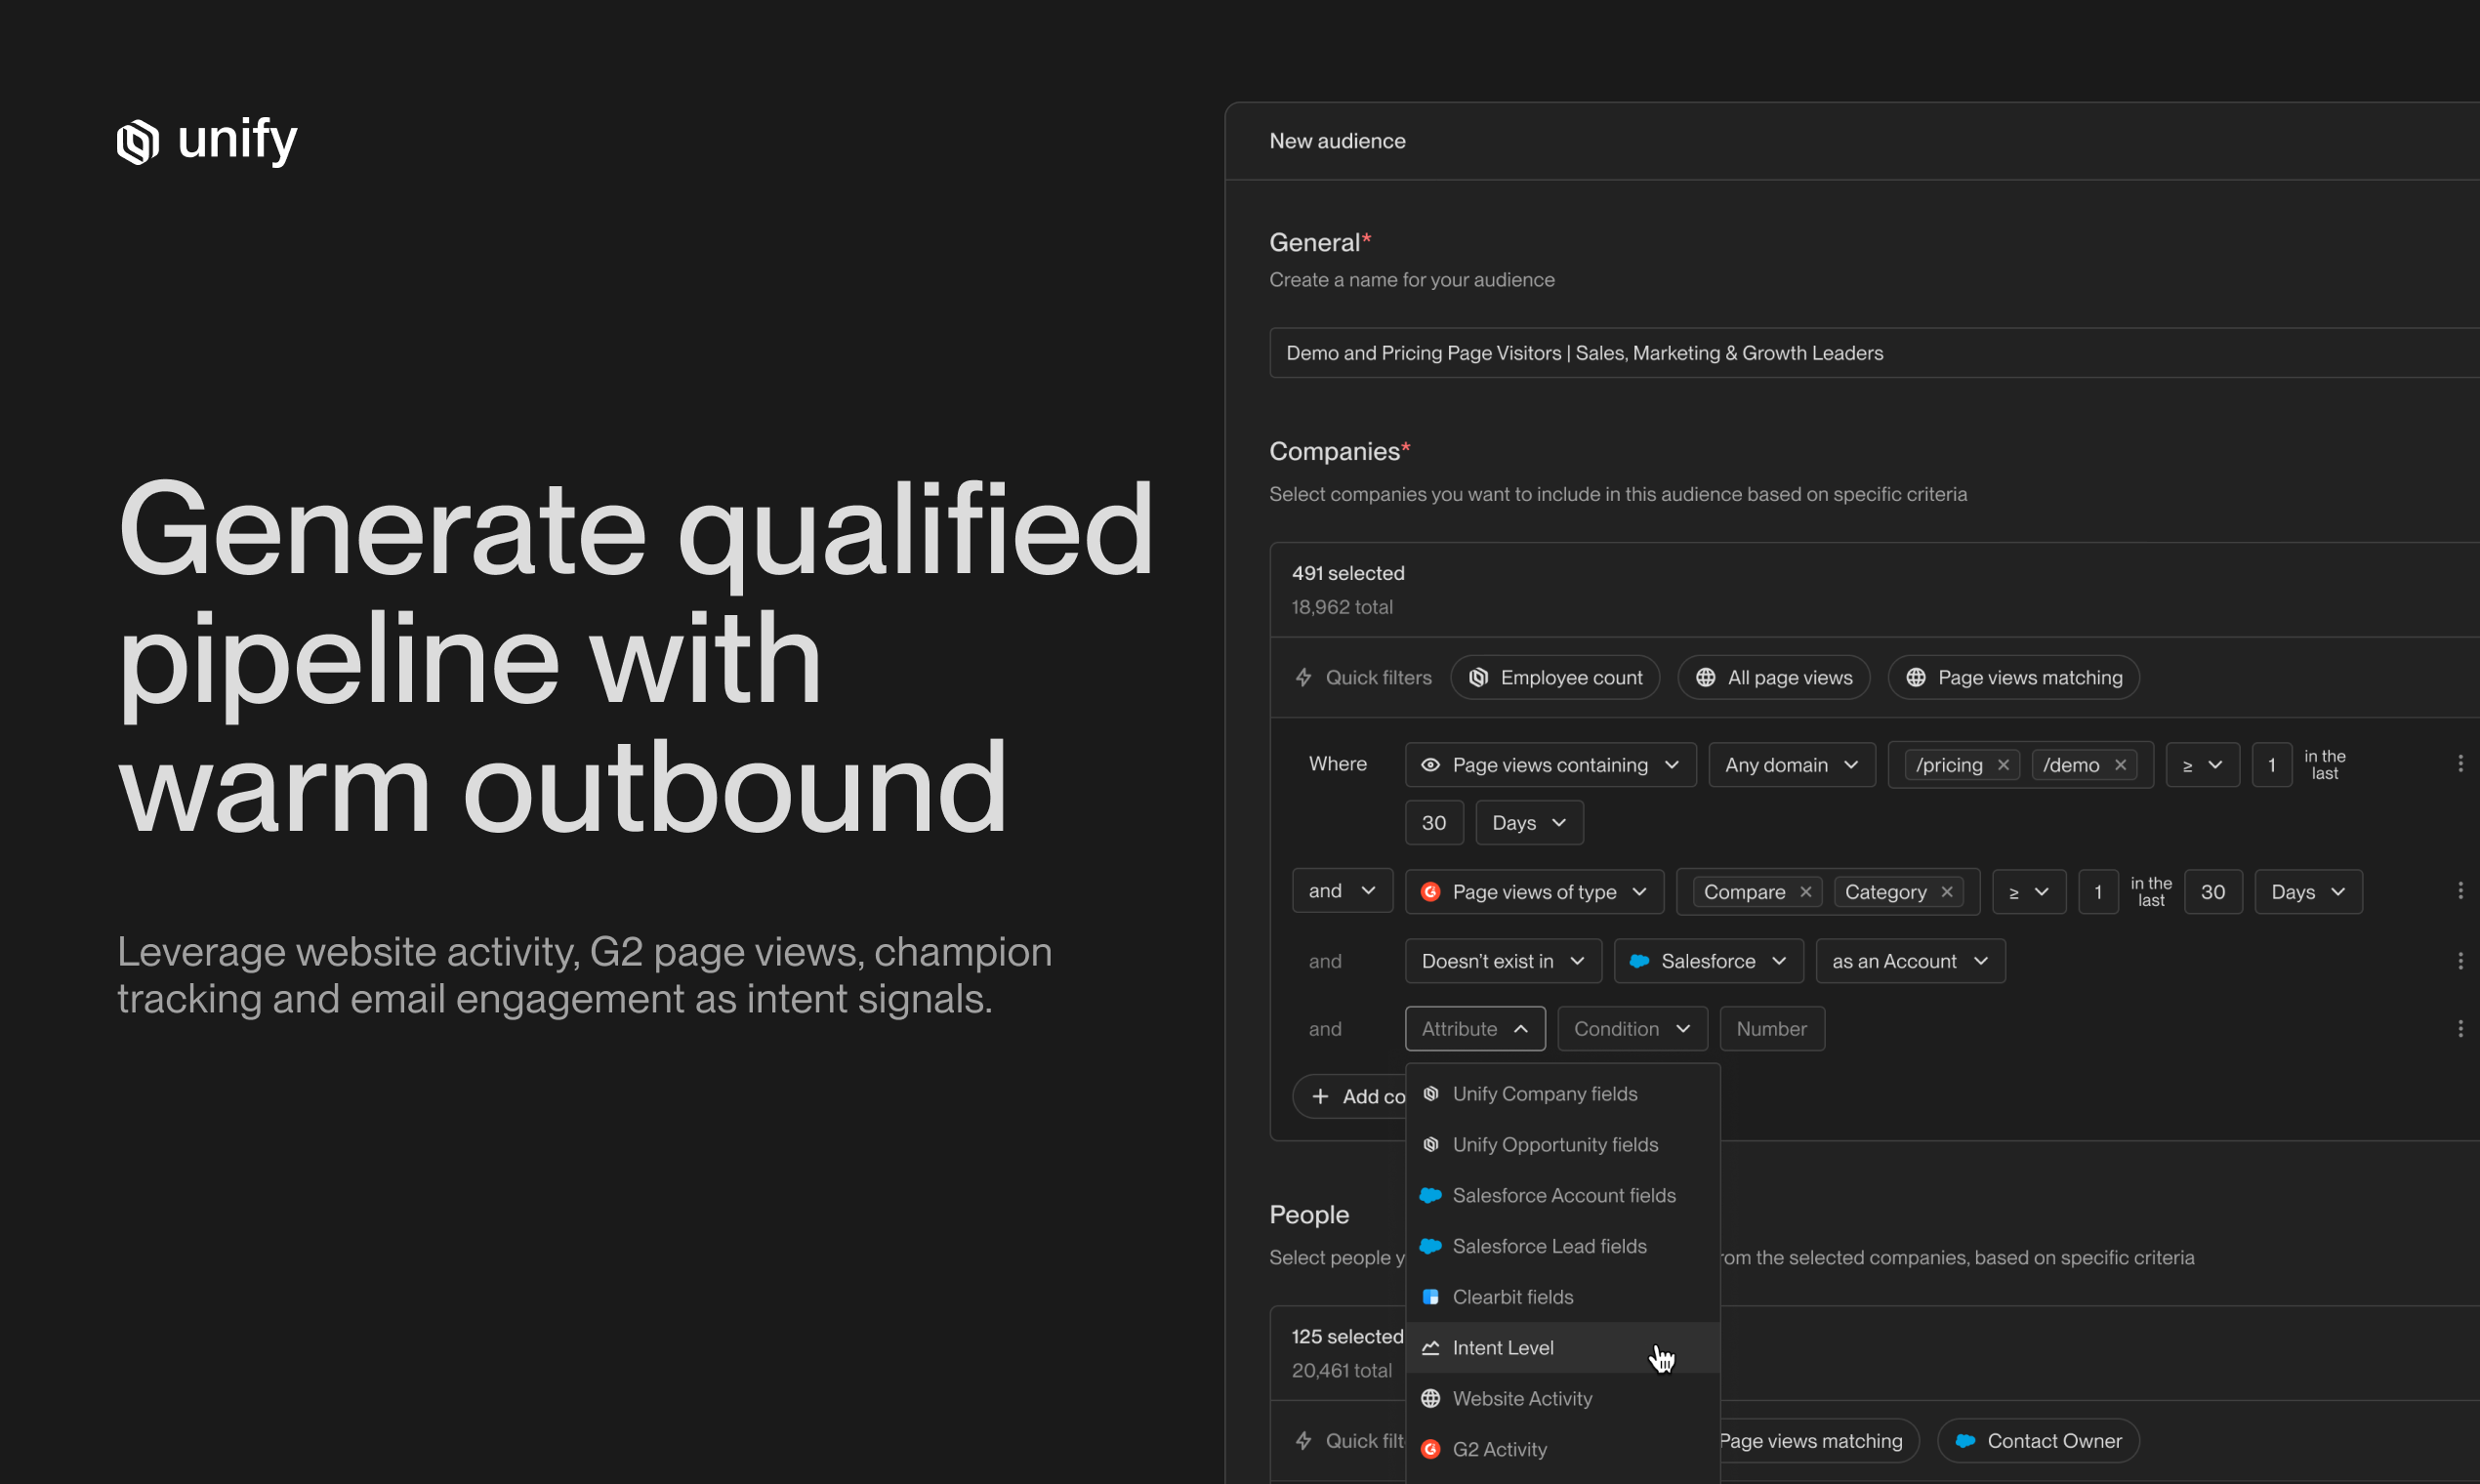The width and height of the screenshot is (2480, 1484).
Task: Remove the /demo filter tag
Action: coord(2121,764)
